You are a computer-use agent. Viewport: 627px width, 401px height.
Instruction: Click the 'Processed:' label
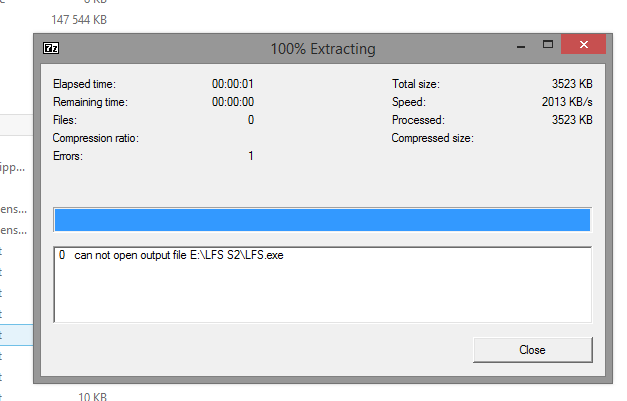pos(418,120)
